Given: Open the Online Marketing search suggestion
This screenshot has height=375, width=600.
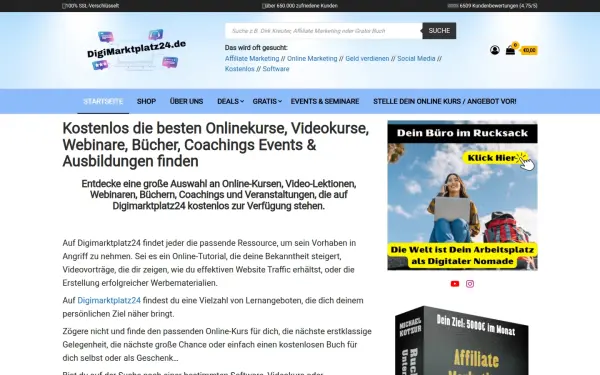Looking at the screenshot, I should click(312, 59).
